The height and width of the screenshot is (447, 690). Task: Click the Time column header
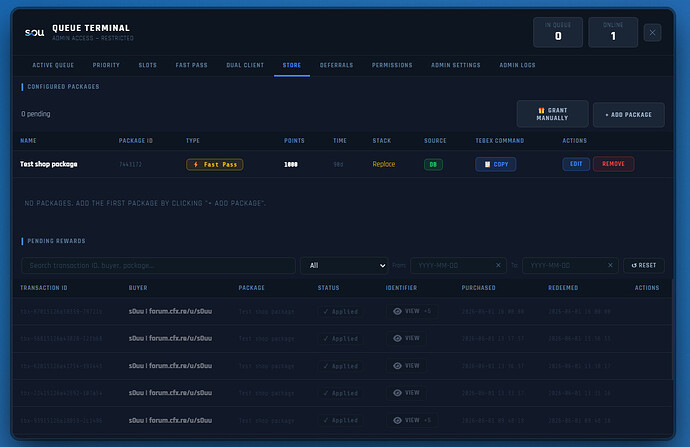pyautogui.click(x=340, y=141)
